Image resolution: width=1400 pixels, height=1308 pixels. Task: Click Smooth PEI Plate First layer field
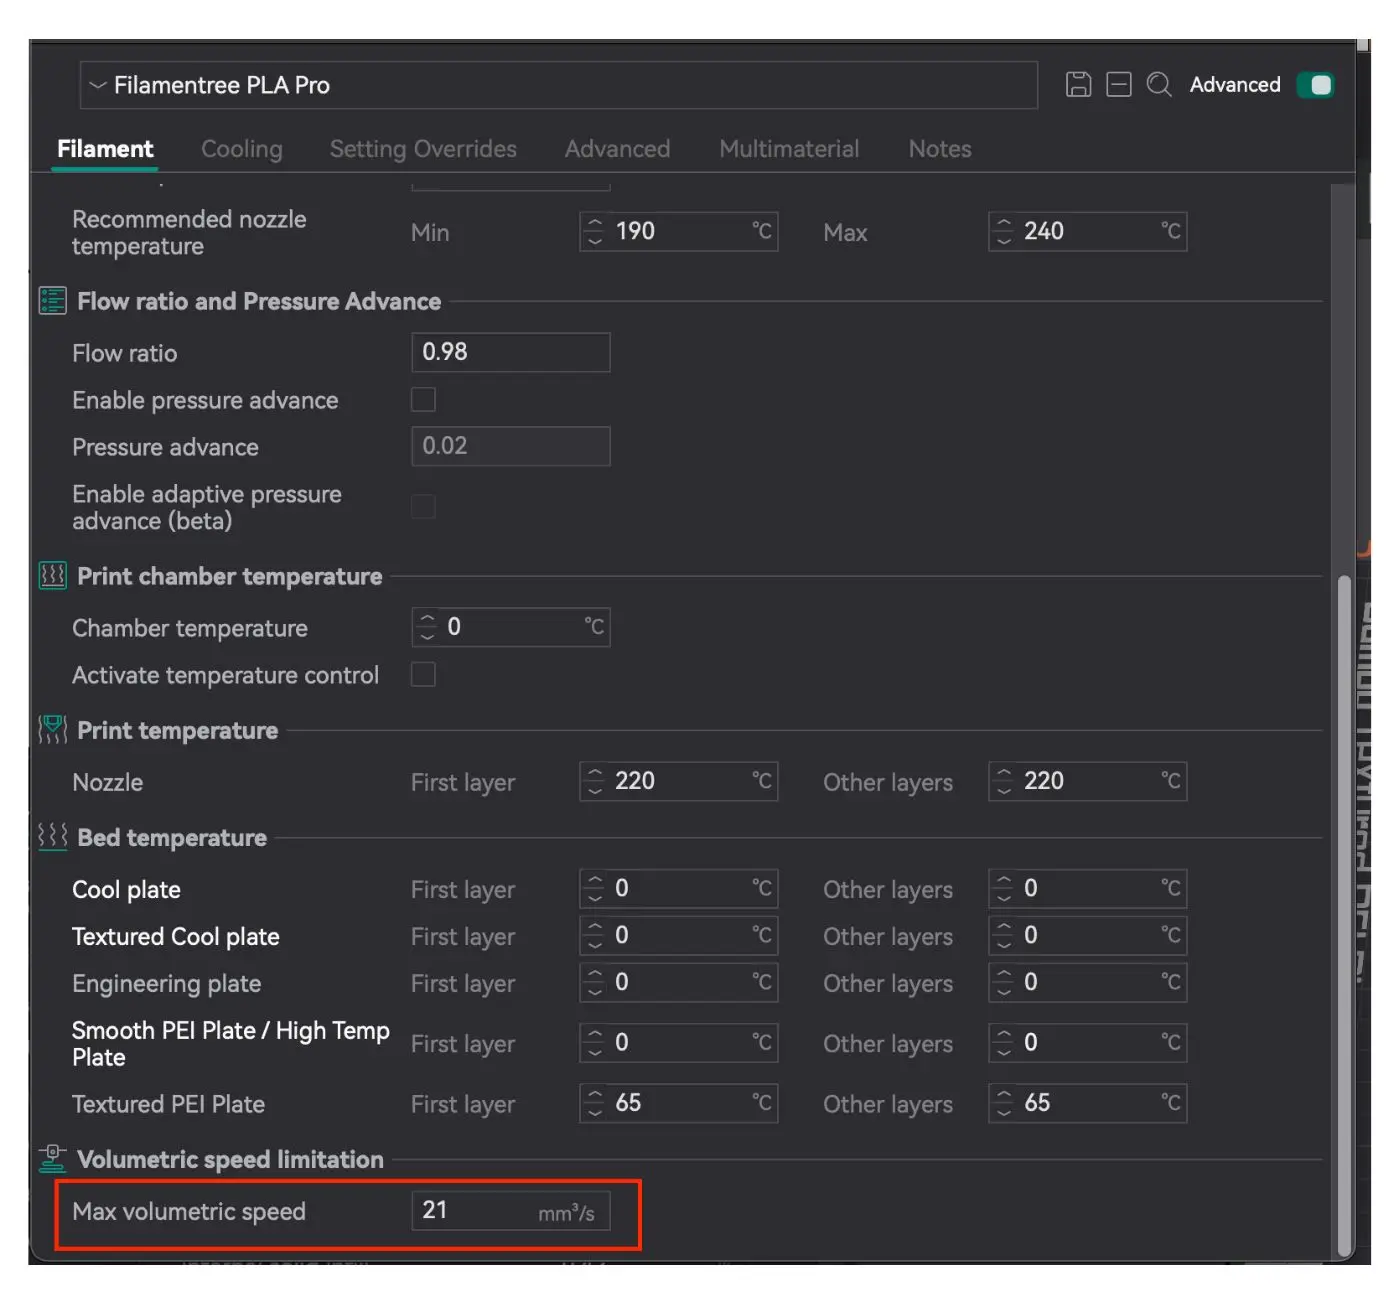click(x=679, y=1043)
